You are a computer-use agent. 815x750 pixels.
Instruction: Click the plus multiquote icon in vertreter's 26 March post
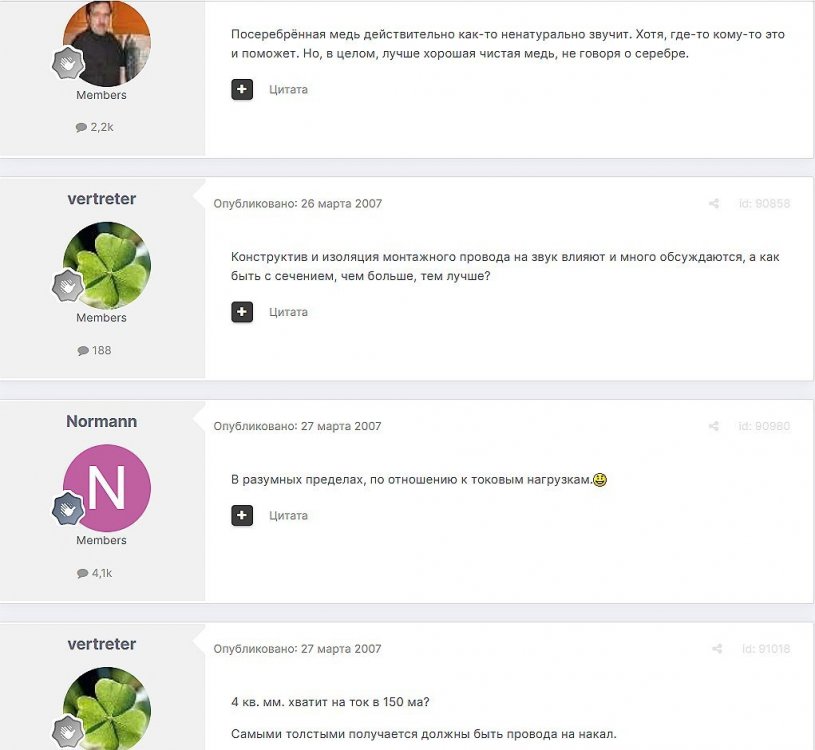242,312
